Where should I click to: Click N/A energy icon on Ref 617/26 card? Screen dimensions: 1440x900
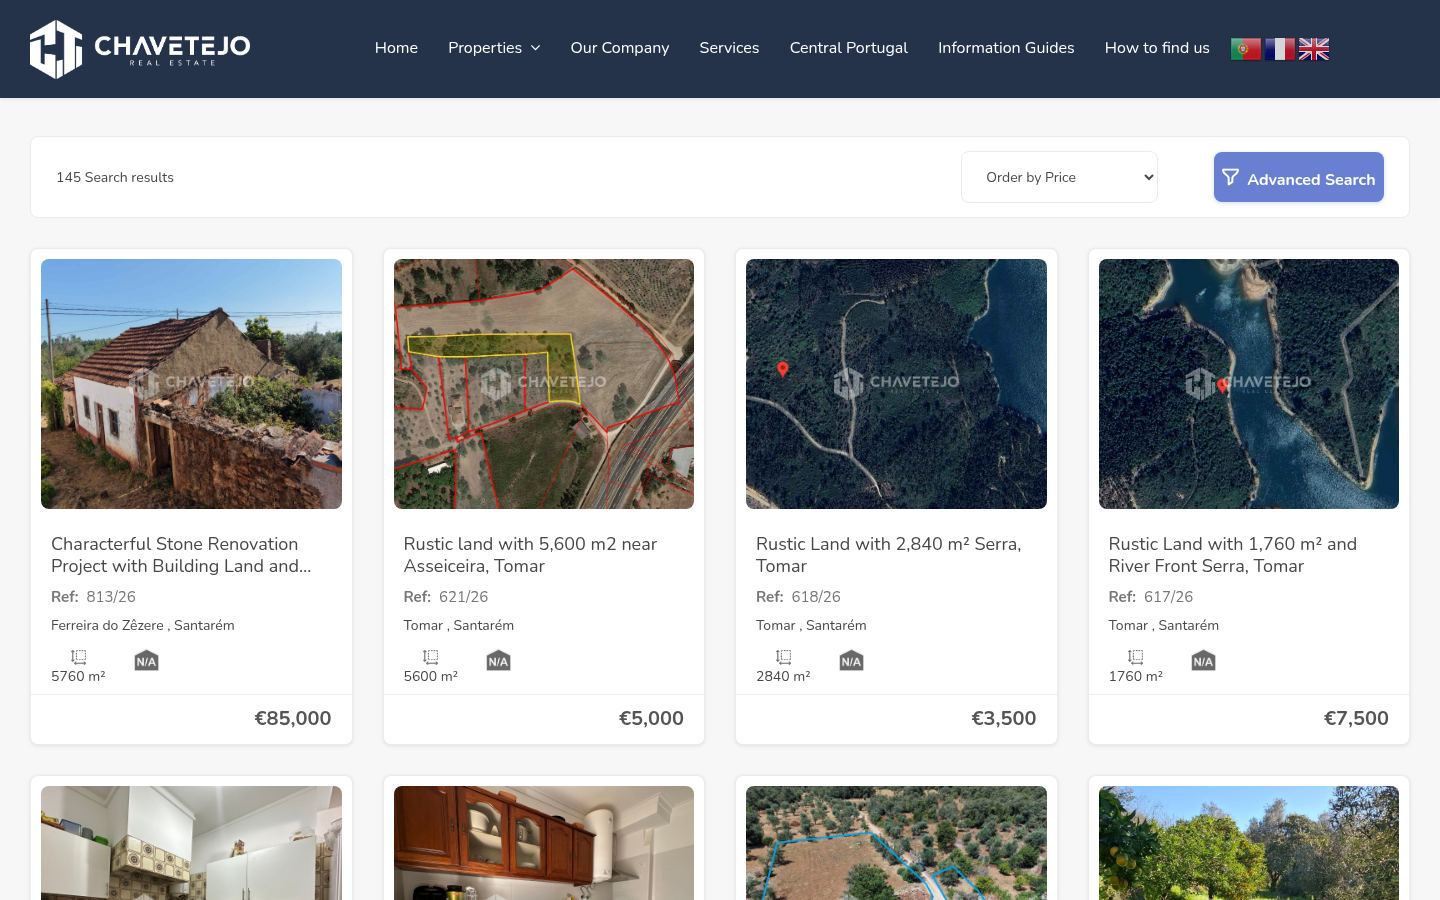point(1203,660)
